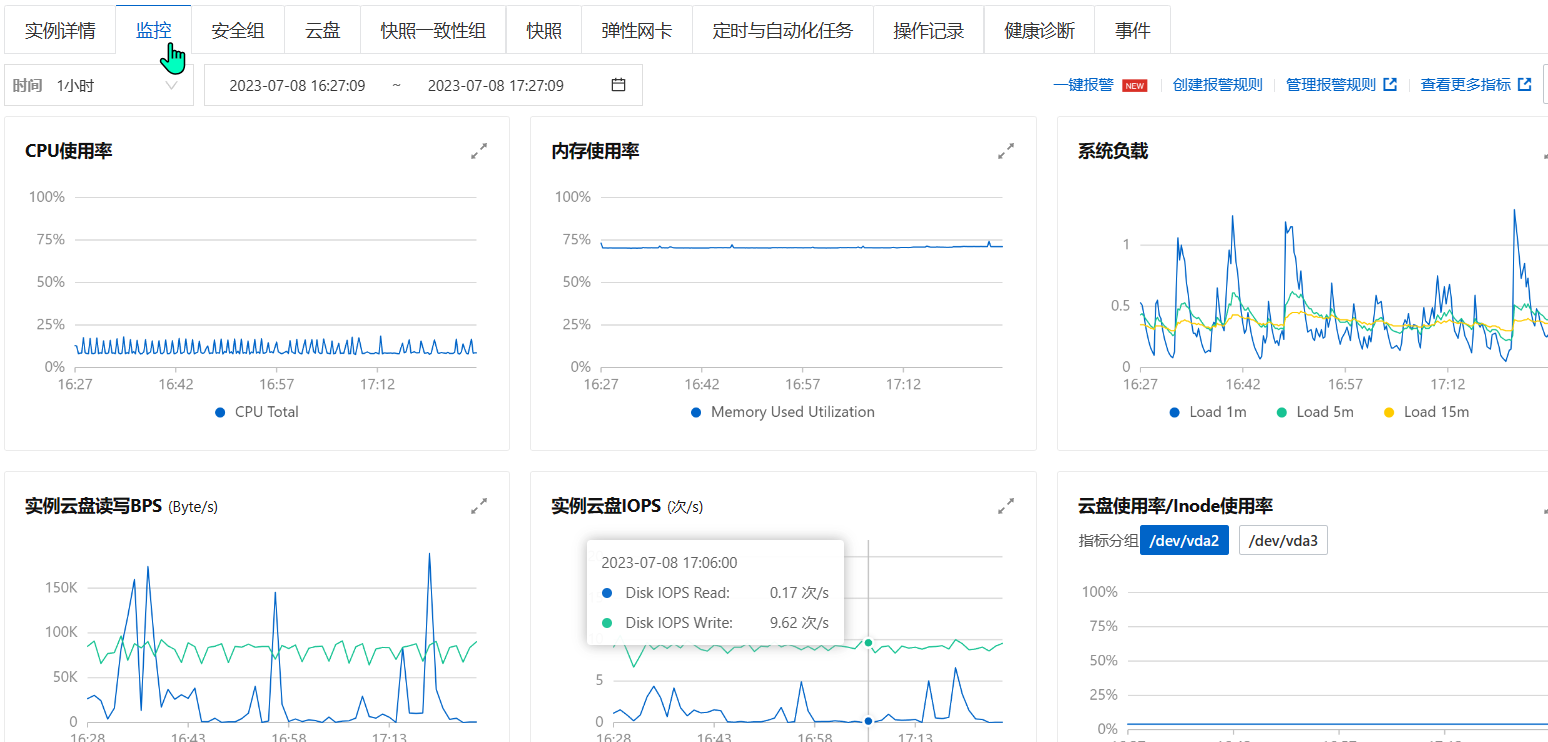This screenshot has height=742, width=1548.
Task: Toggle Load 1m legend series
Action: click(x=1207, y=412)
